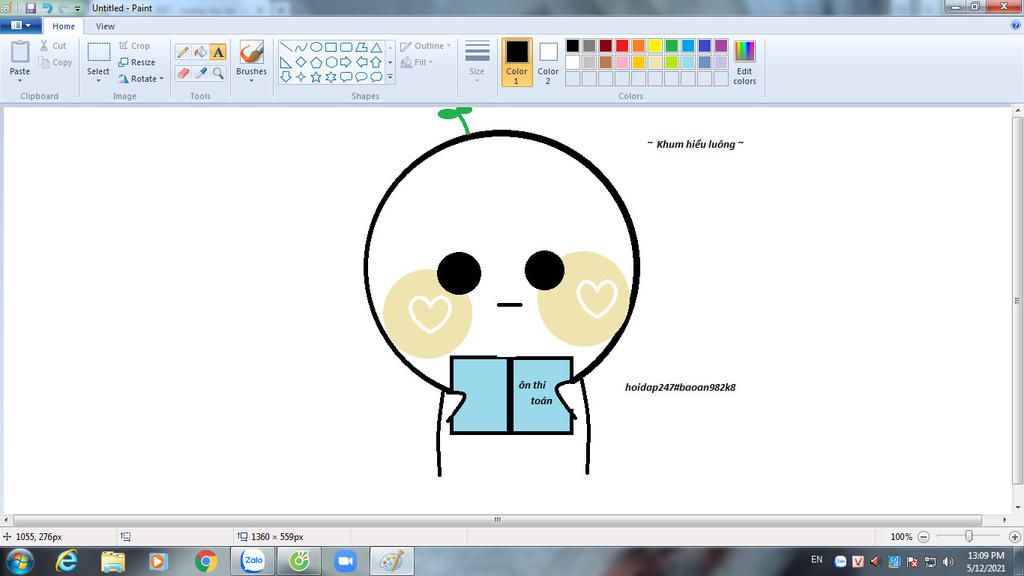Open the Zoom app from the taskbar
The image size is (1024, 576).
[345, 561]
